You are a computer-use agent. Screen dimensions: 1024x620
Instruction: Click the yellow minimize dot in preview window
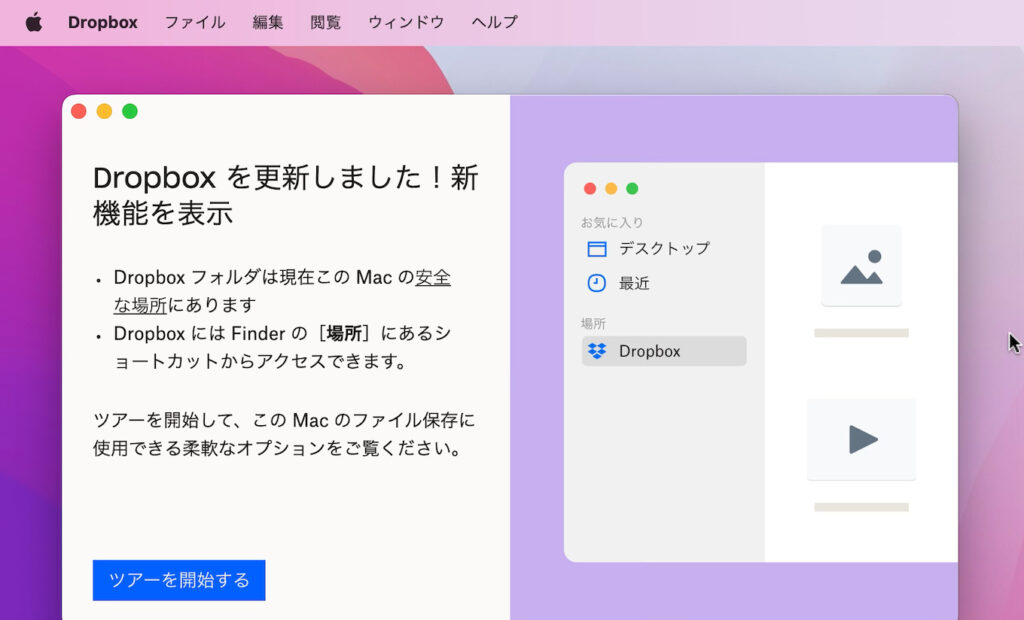610,188
